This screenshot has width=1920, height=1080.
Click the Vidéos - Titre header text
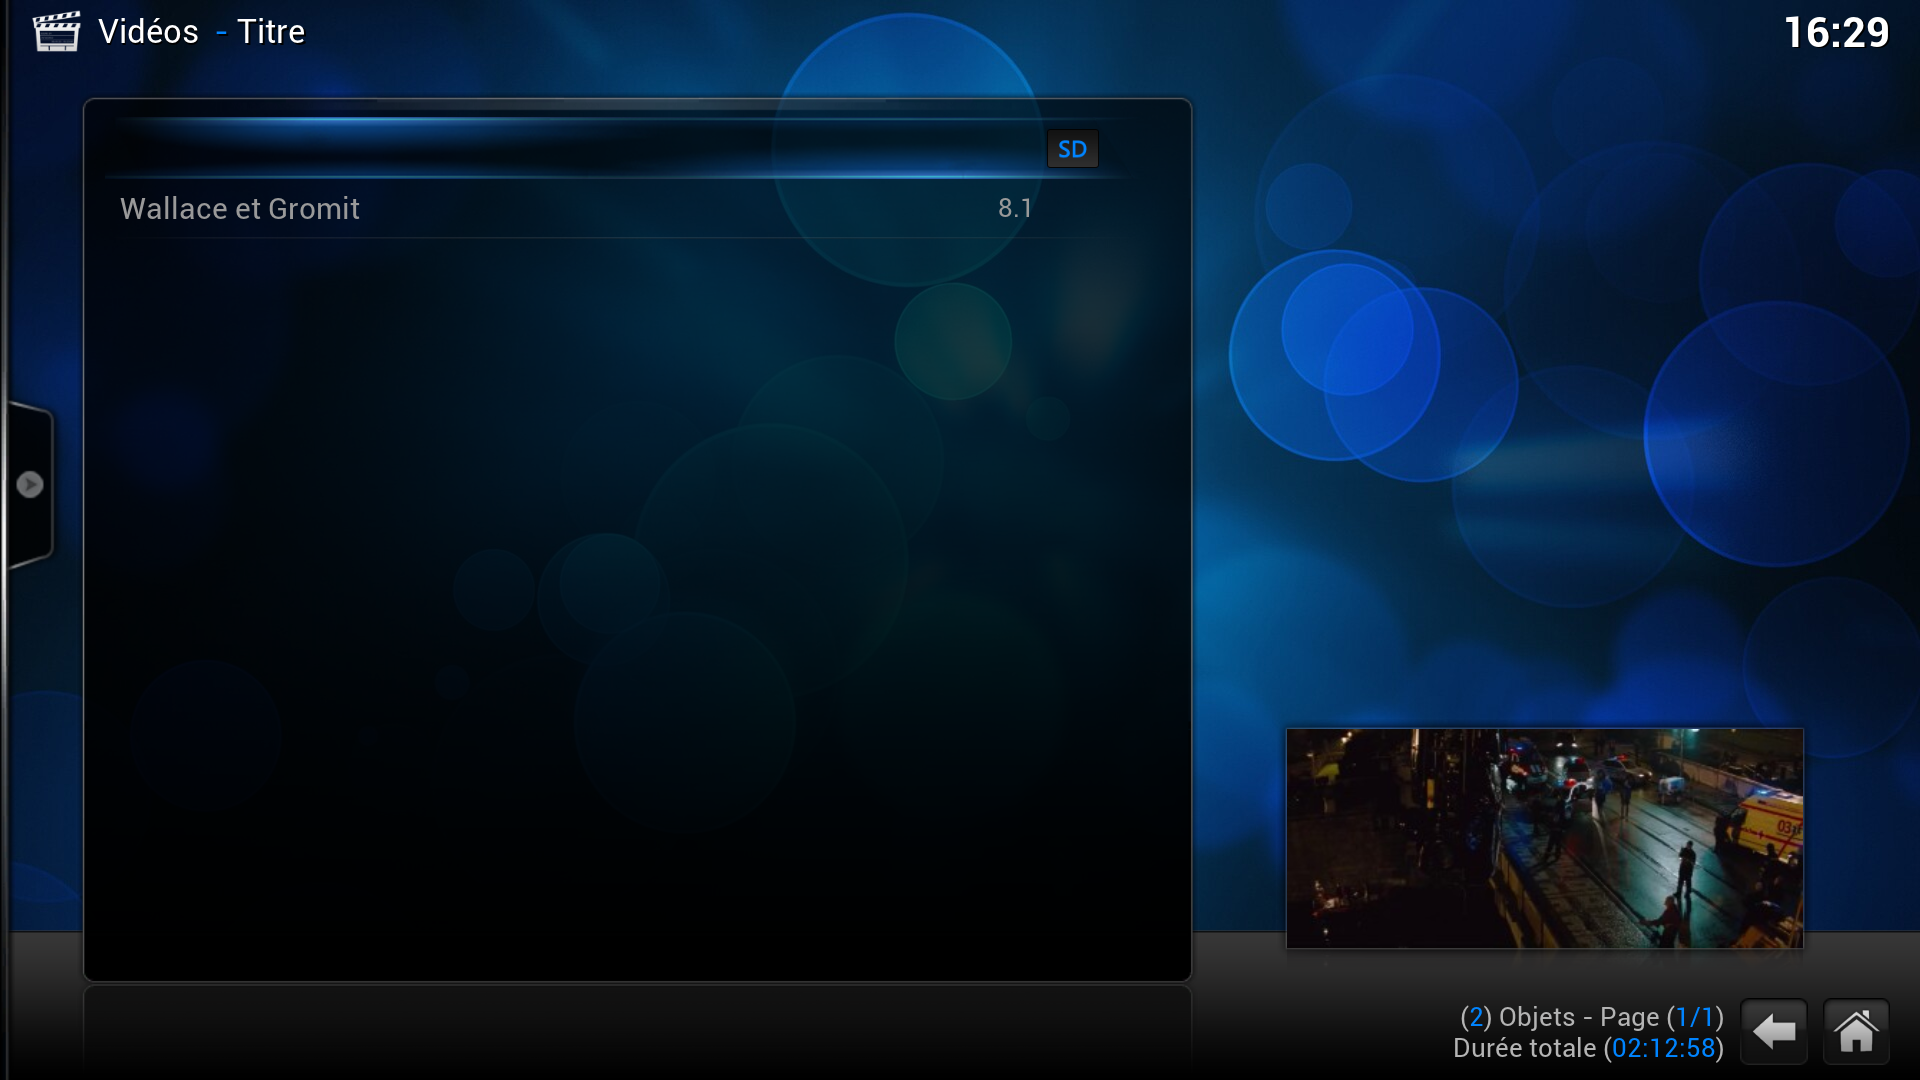[202, 32]
